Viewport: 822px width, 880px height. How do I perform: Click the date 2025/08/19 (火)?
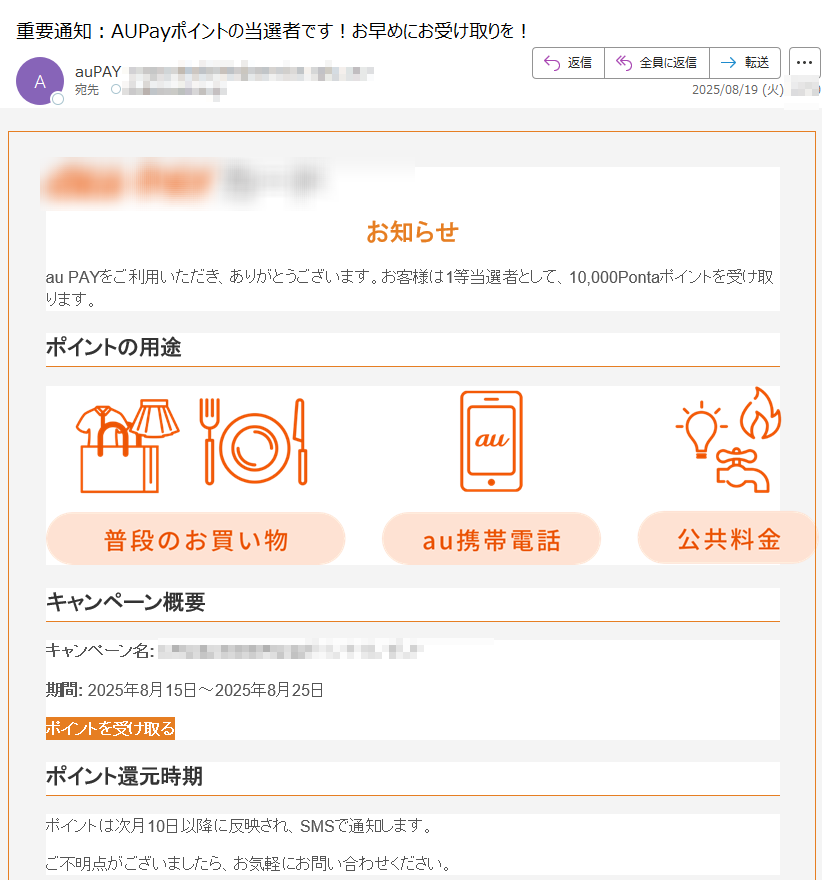point(738,90)
